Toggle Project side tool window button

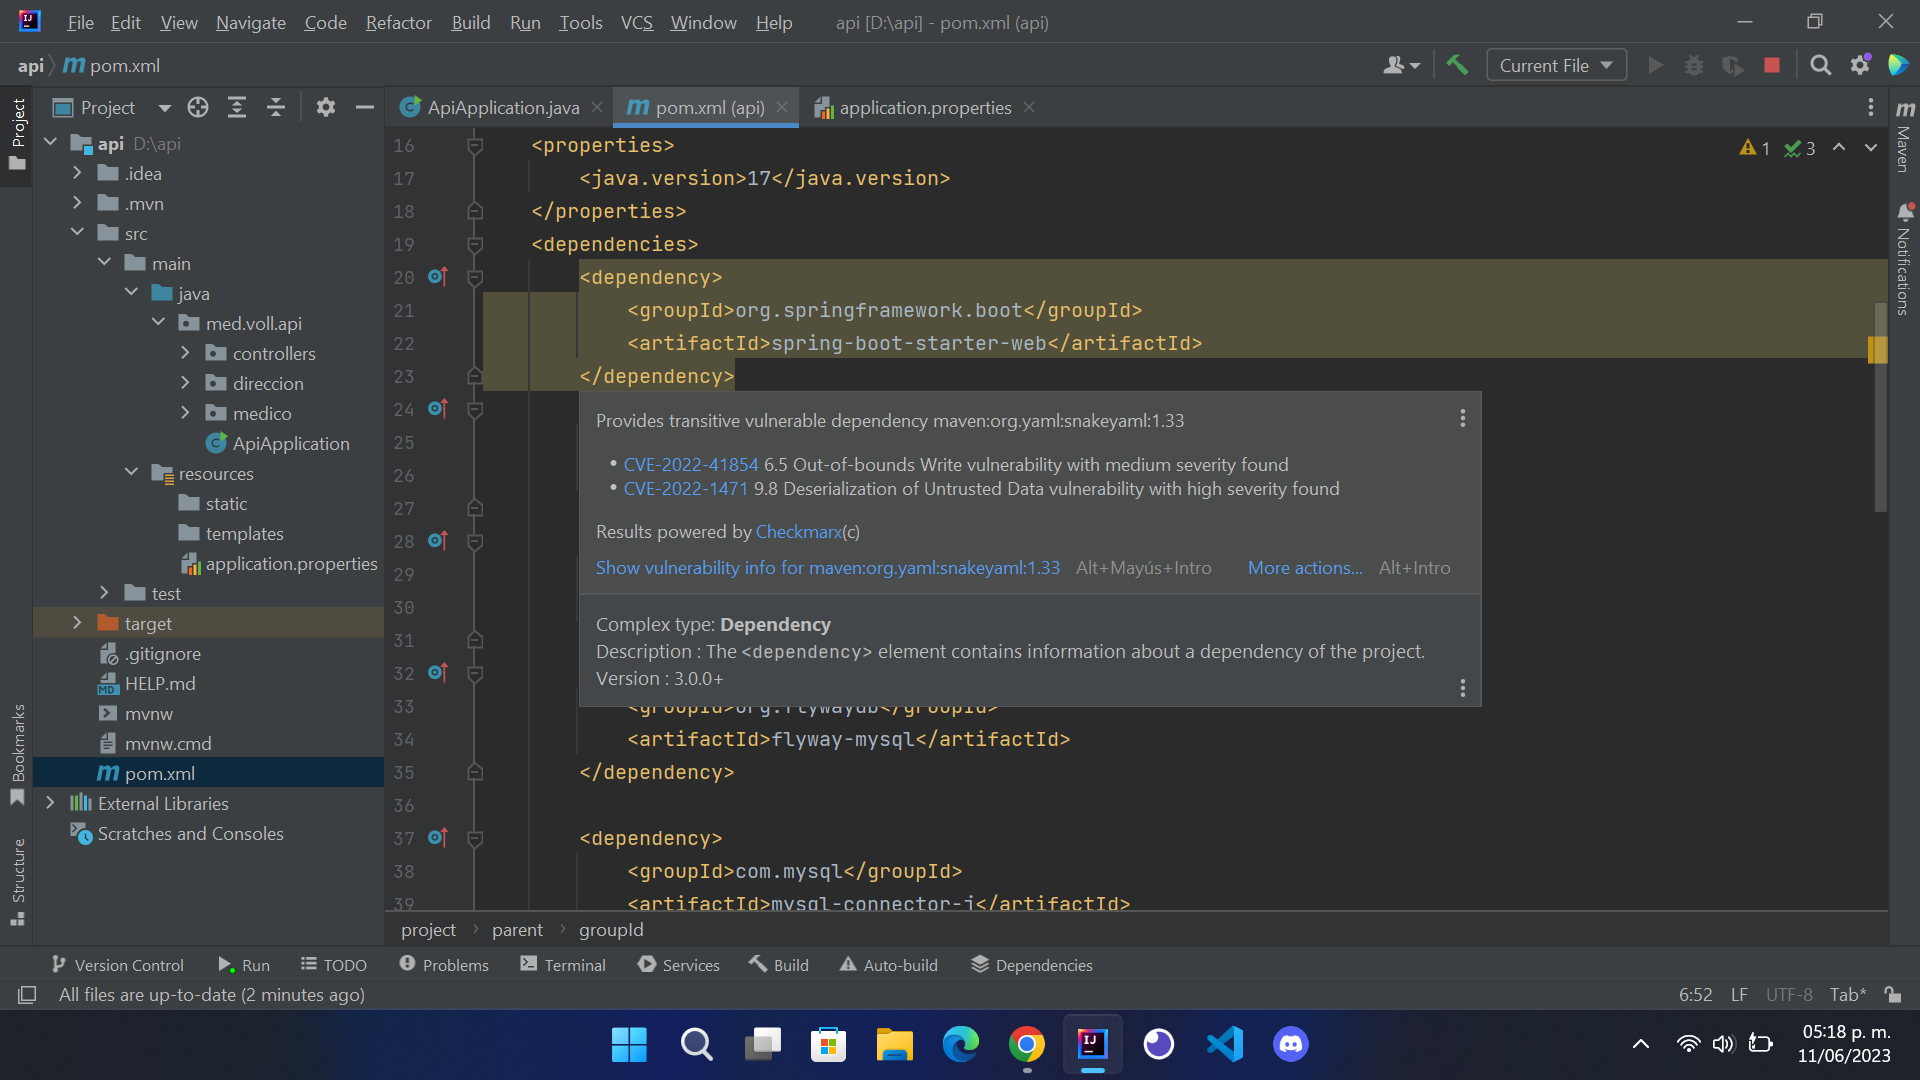pos(17,134)
